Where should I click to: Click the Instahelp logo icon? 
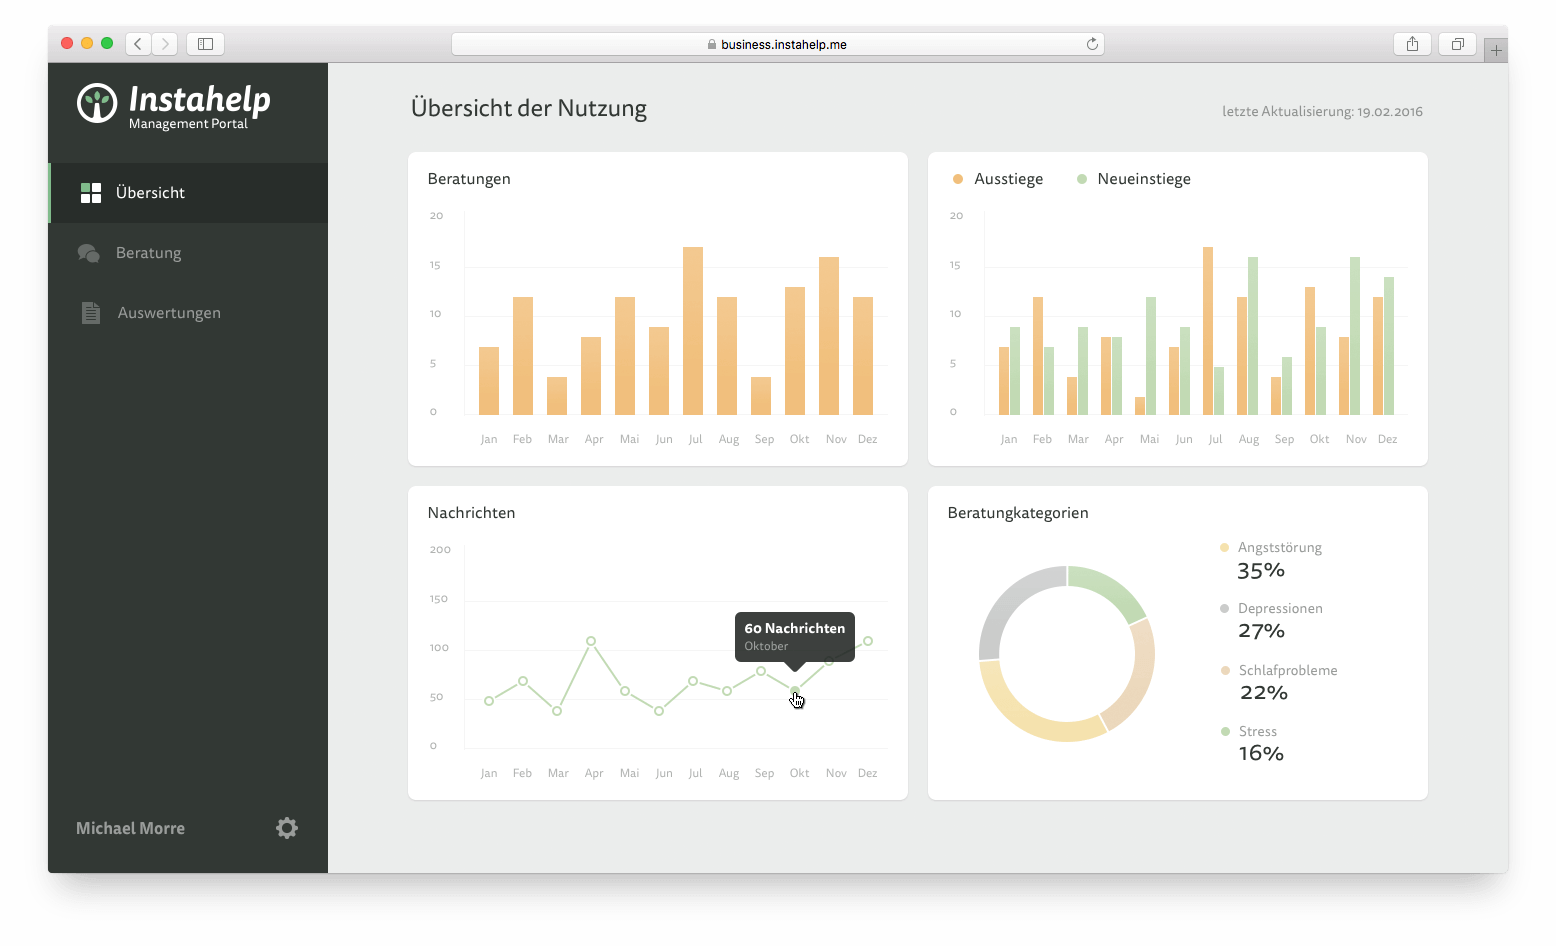97,104
